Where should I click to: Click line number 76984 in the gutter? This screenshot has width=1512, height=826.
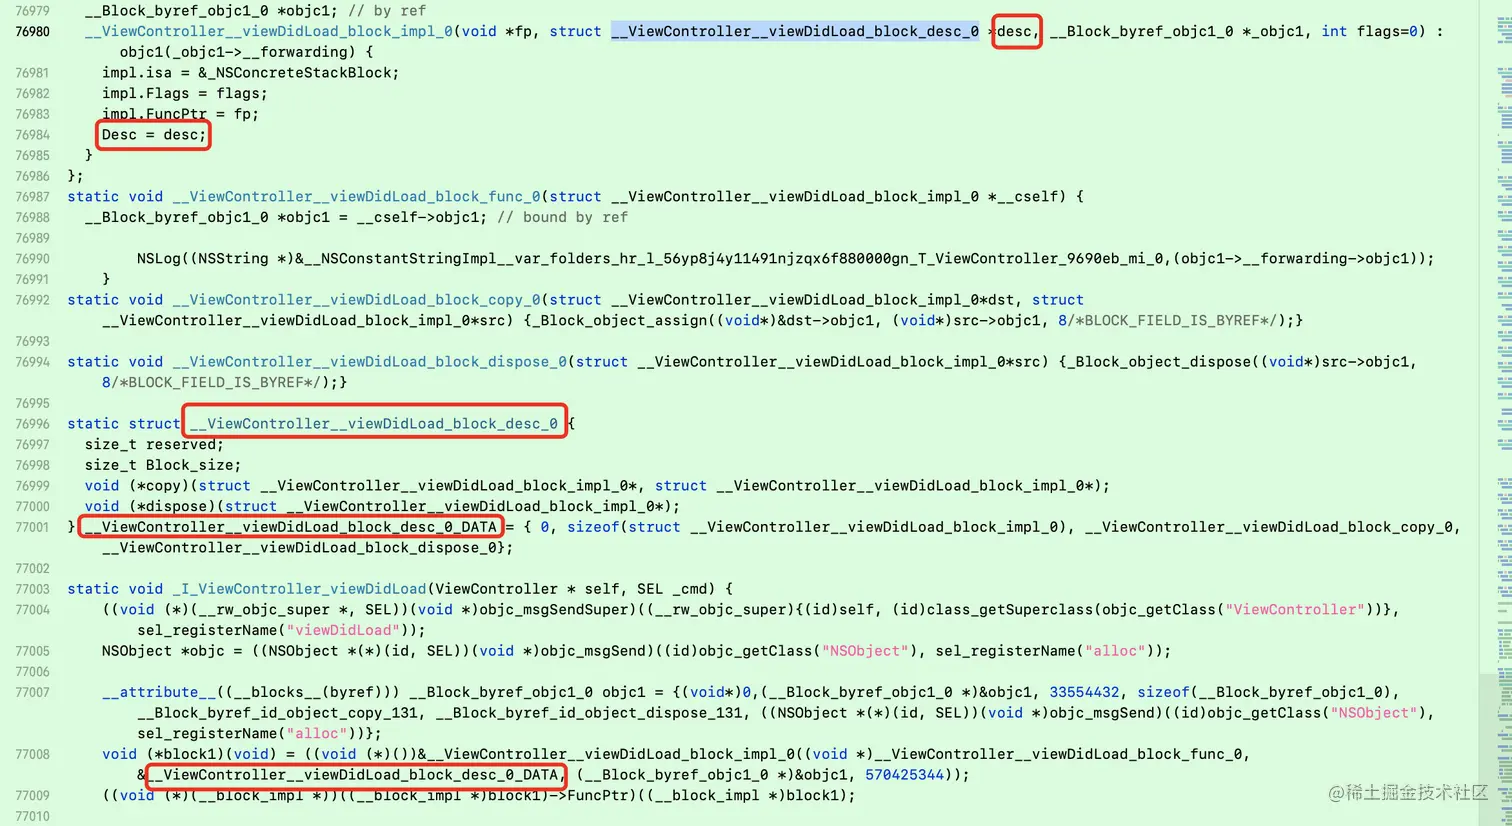(32, 135)
